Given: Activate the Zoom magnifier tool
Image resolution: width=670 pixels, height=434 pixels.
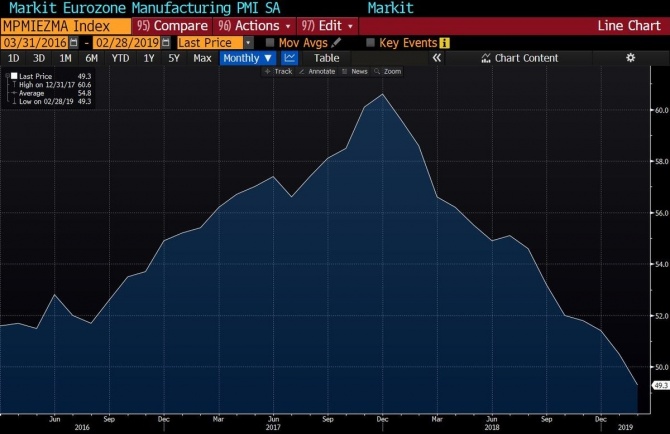Looking at the screenshot, I should [x=388, y=71].
